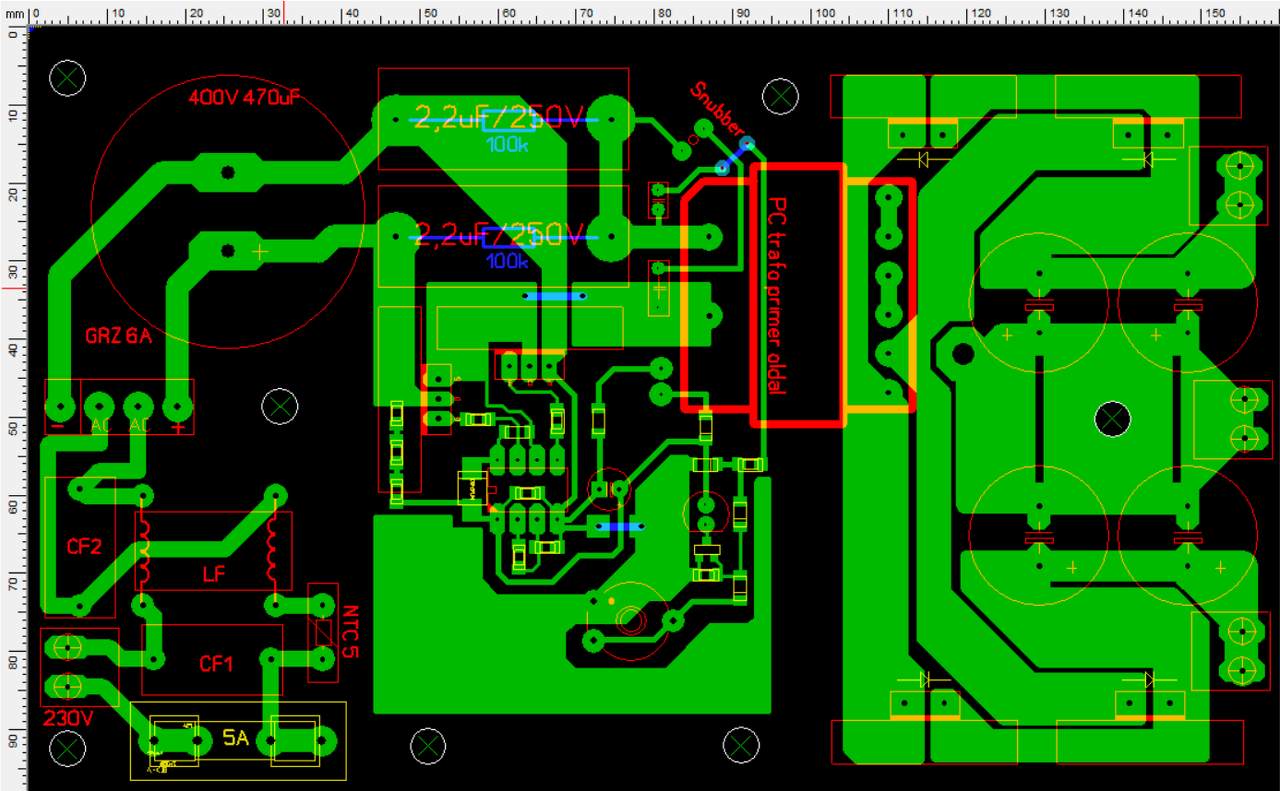Click the top-left crossed mounting hole

tap(68, 77)
